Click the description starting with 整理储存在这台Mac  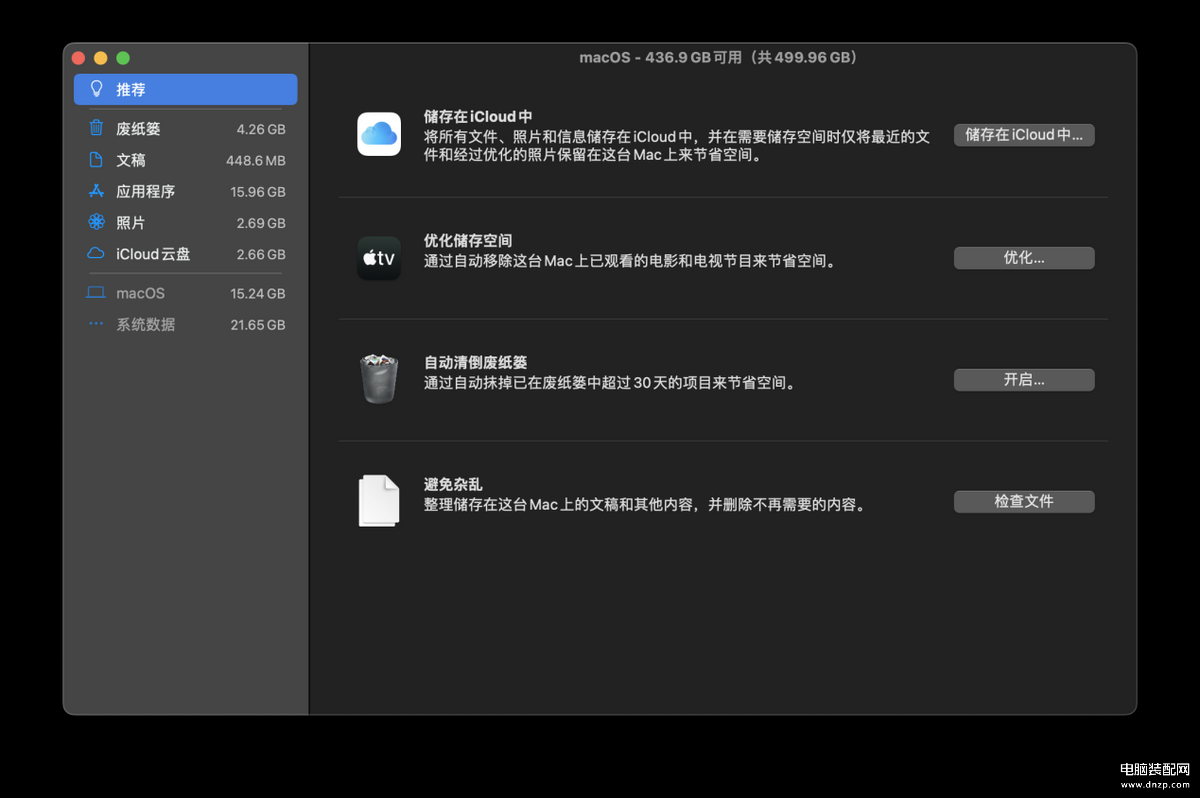[x=645, y=505]
